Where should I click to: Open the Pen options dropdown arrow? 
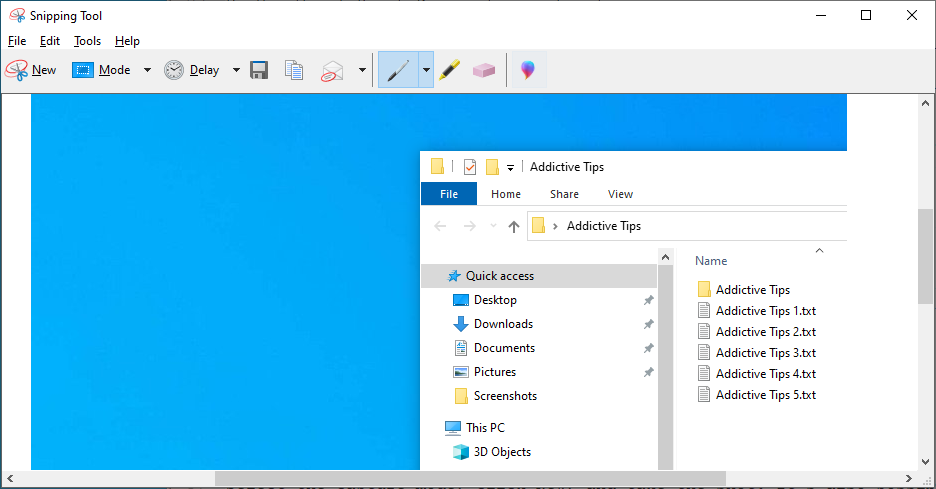[426, 70]
